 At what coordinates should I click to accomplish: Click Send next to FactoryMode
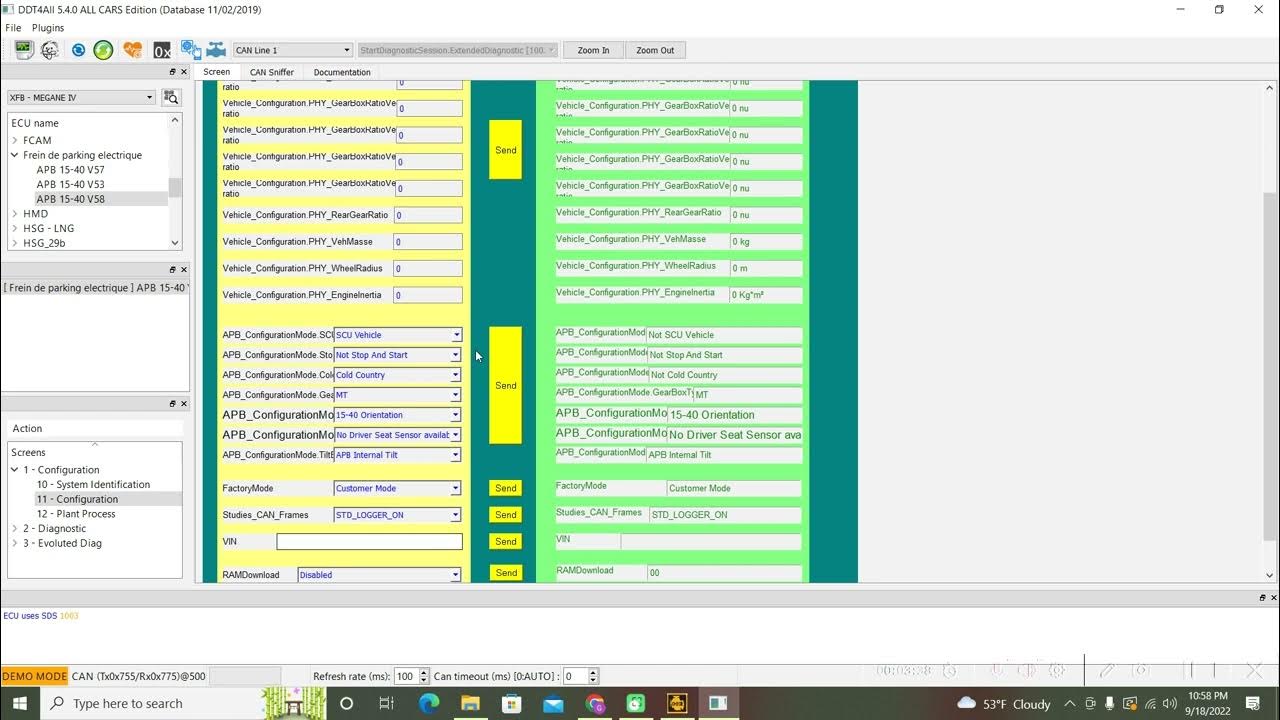505,488
